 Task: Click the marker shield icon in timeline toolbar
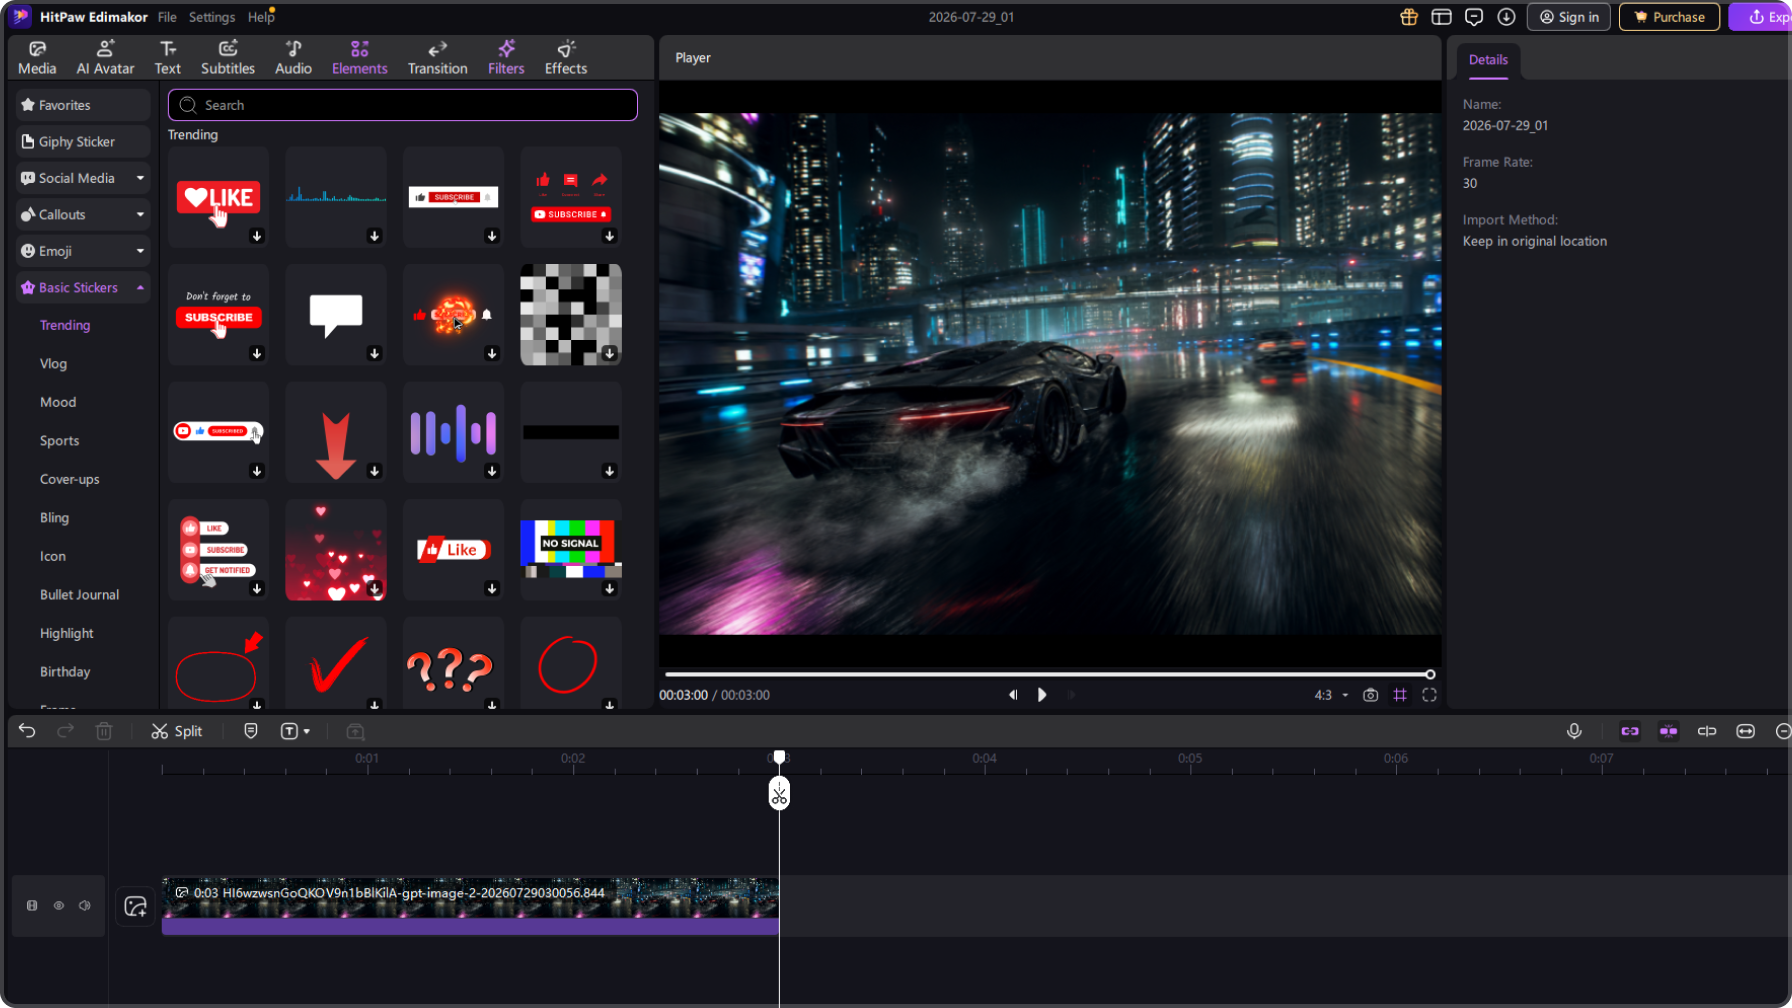coord(251,731)
